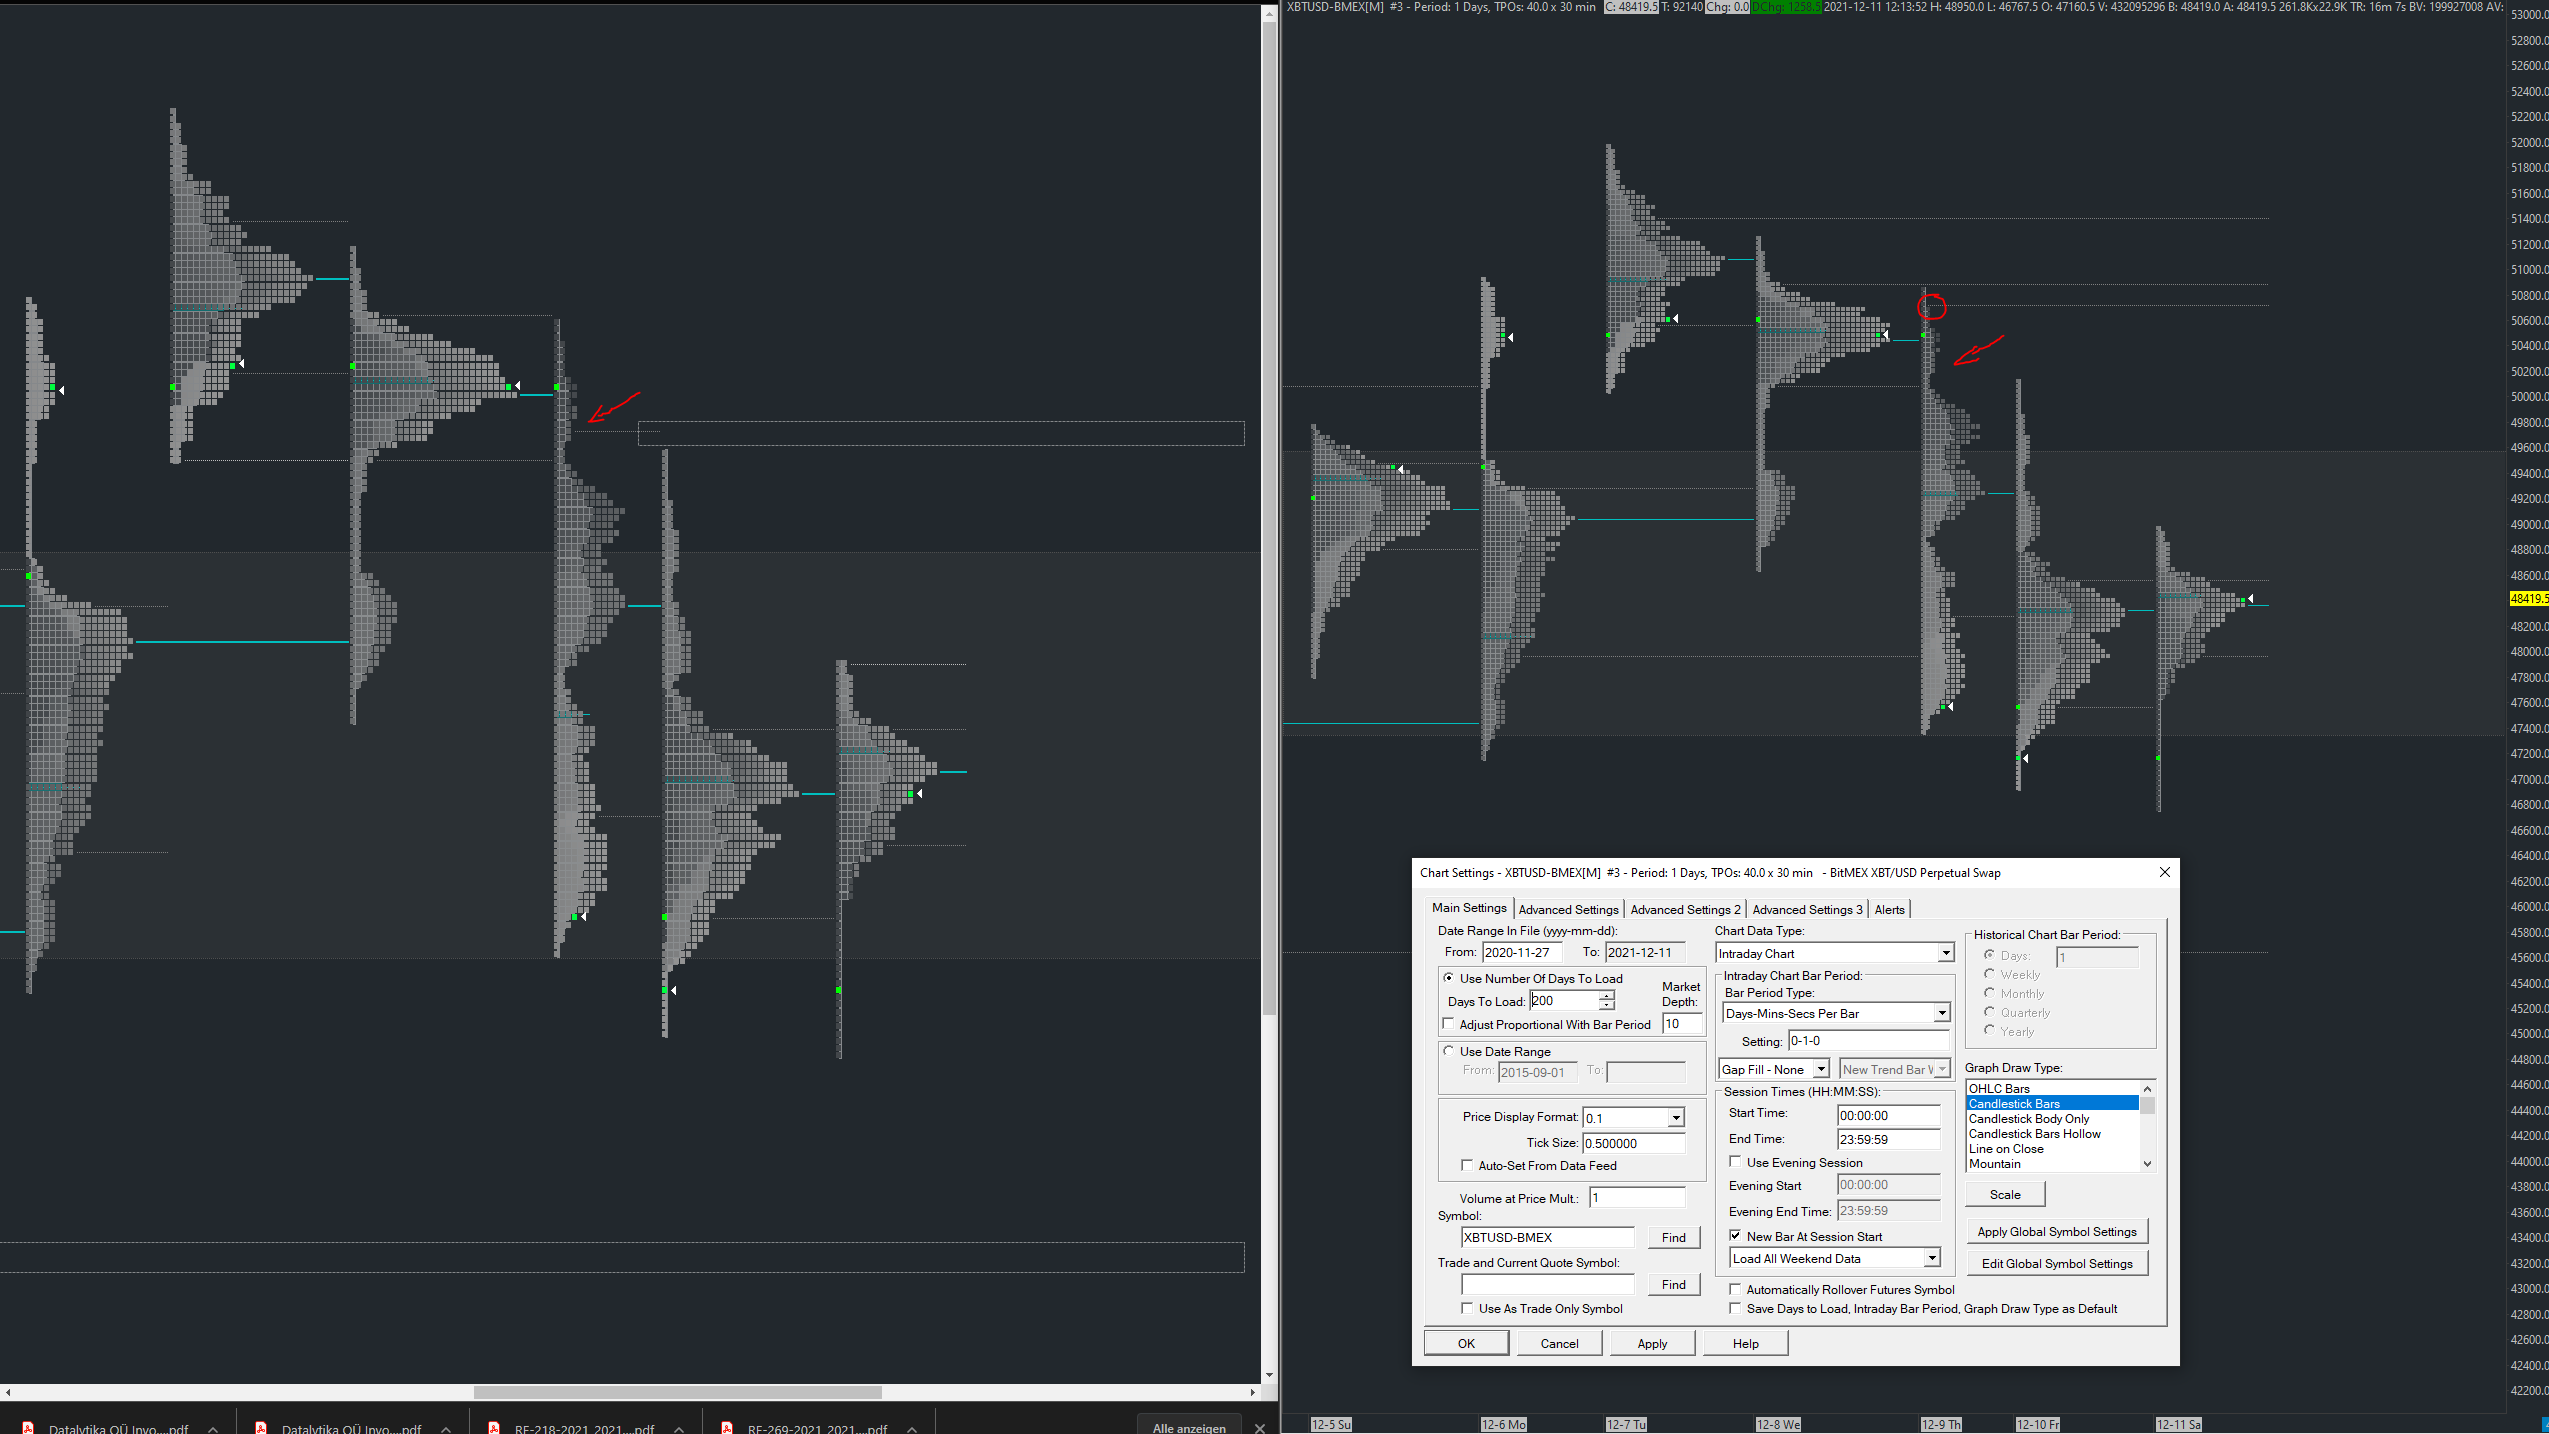Viewport: 2549px width, 1434px height.
Task: Expand the Bar Period Type dropdown
Action: pyautogui.click(x=1941, y=1013)
